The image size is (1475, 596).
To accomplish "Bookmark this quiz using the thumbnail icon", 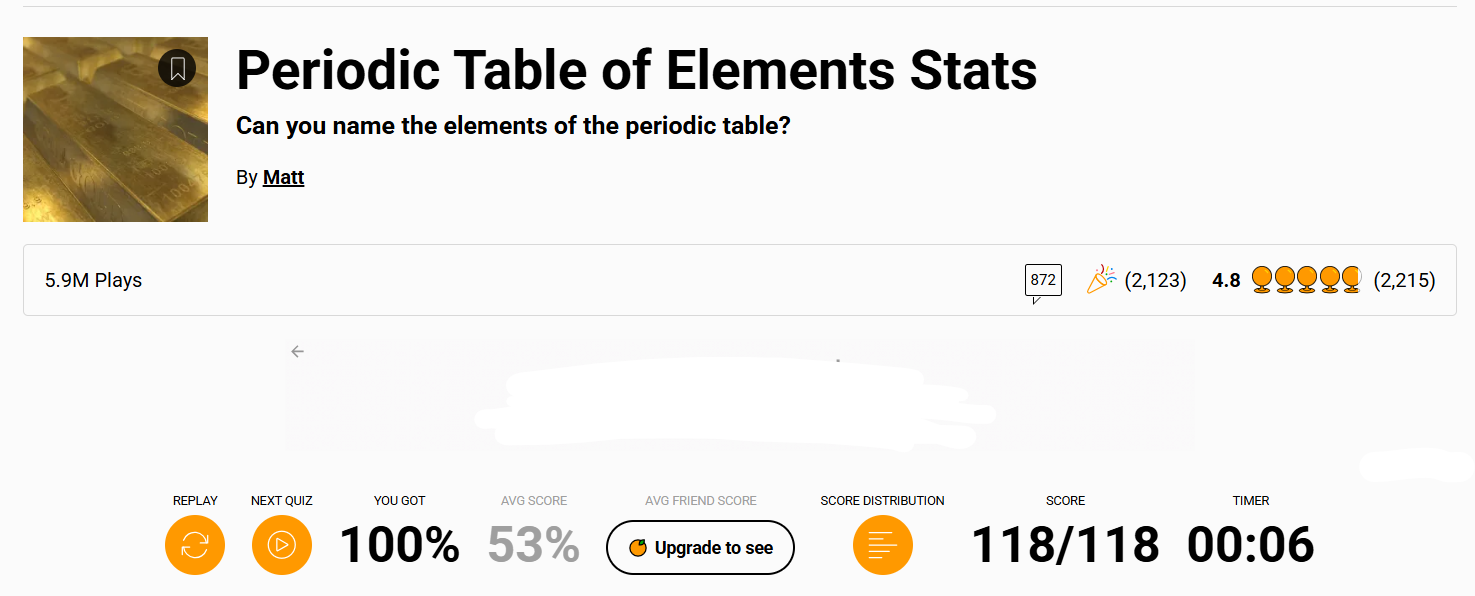I will [x=177, y=68].
